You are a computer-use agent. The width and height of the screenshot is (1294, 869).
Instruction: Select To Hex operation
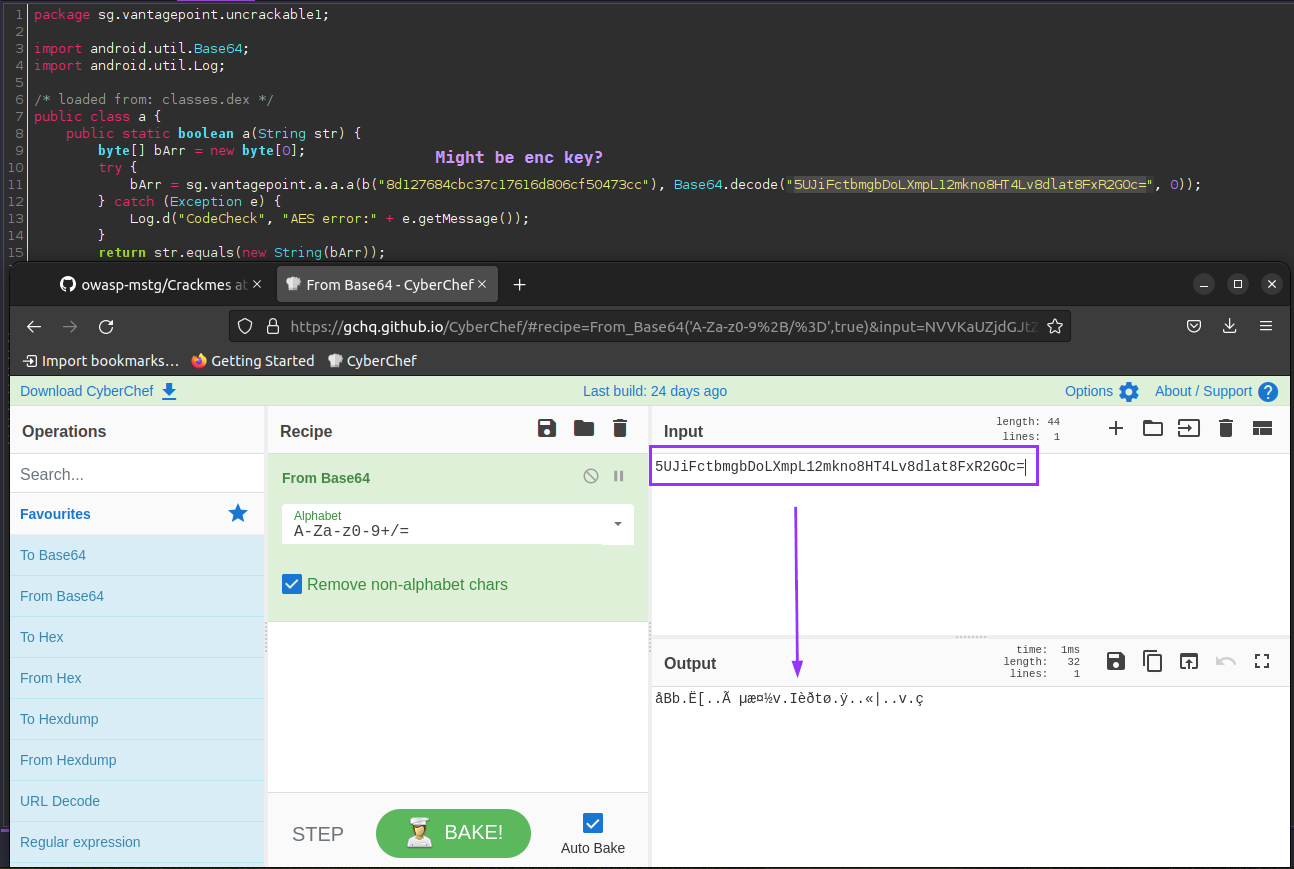[x=138, y=637]
